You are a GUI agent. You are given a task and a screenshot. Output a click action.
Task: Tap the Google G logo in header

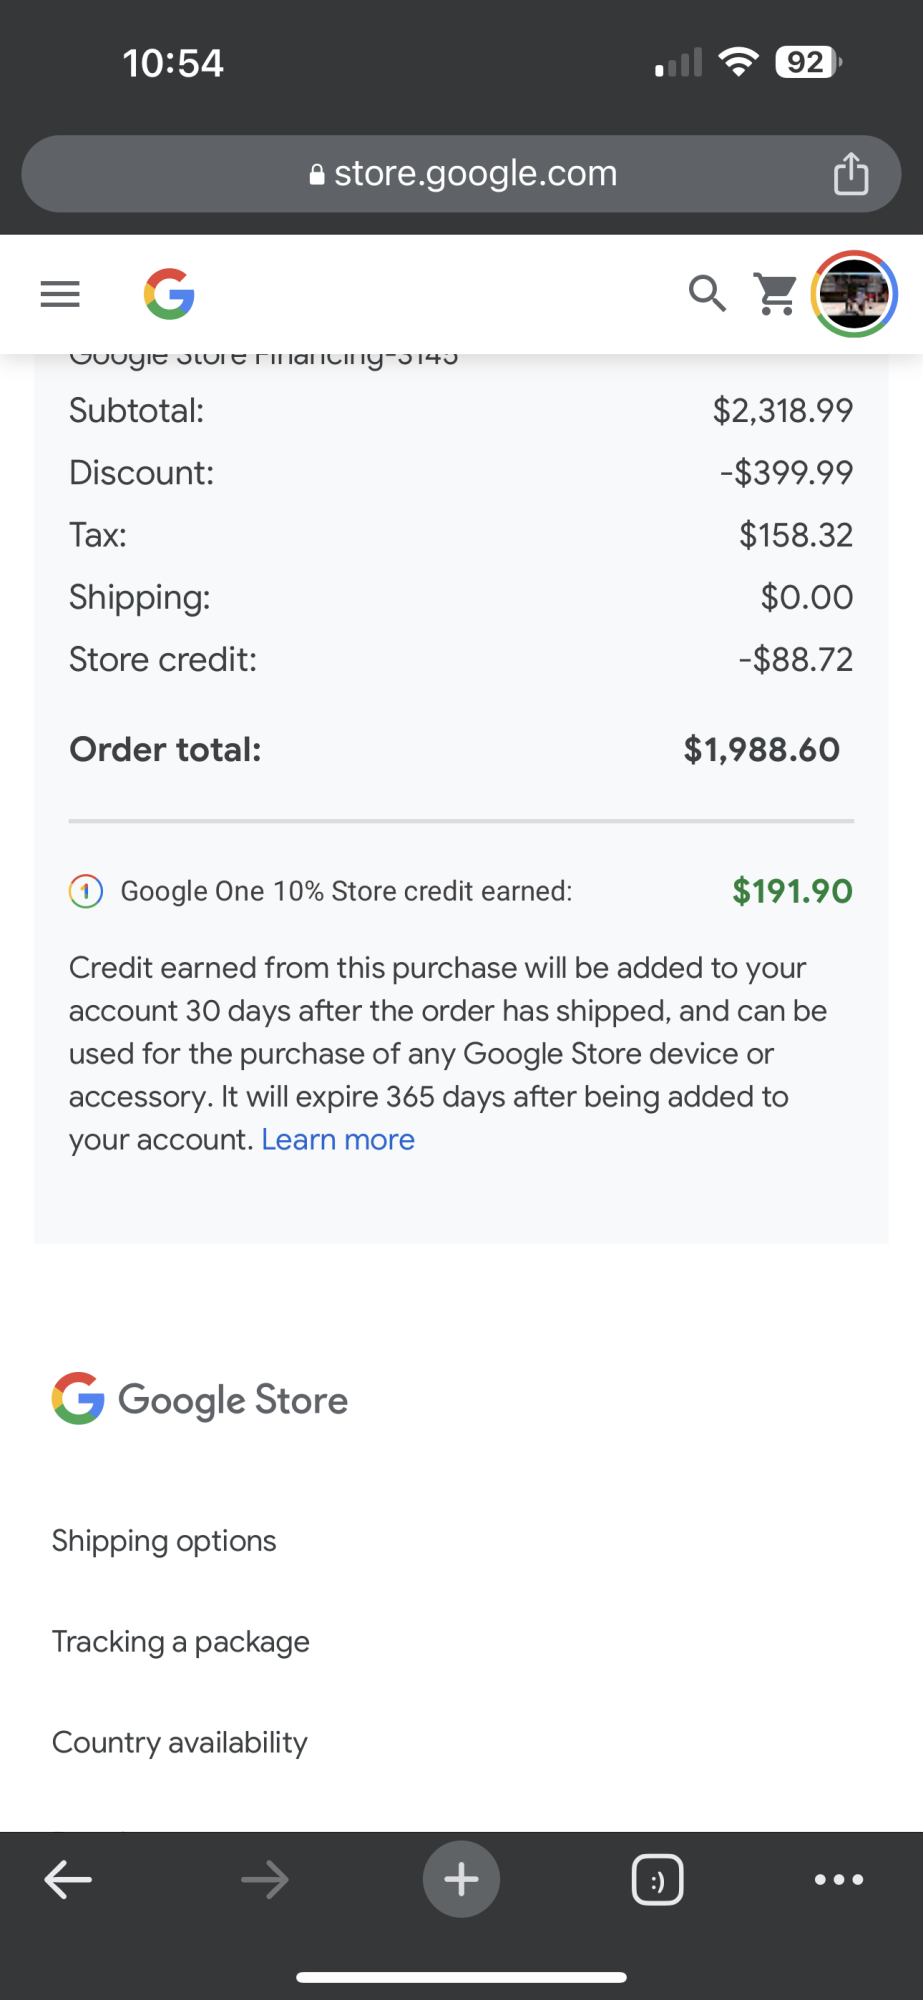coord(169,294)
